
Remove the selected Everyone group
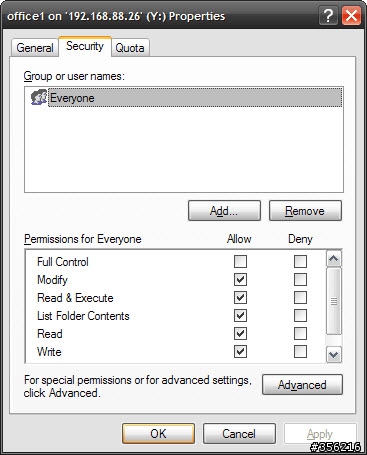[305, 211]
